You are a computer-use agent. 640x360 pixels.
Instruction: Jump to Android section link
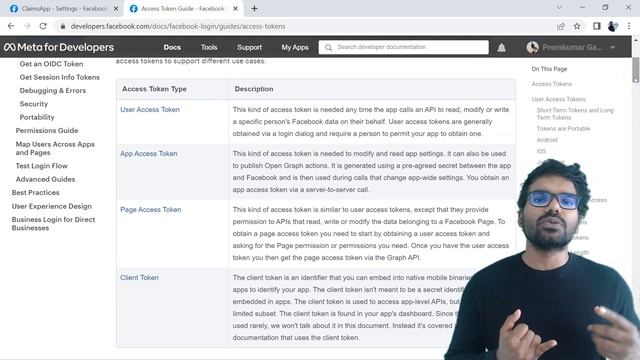(547, 140)
